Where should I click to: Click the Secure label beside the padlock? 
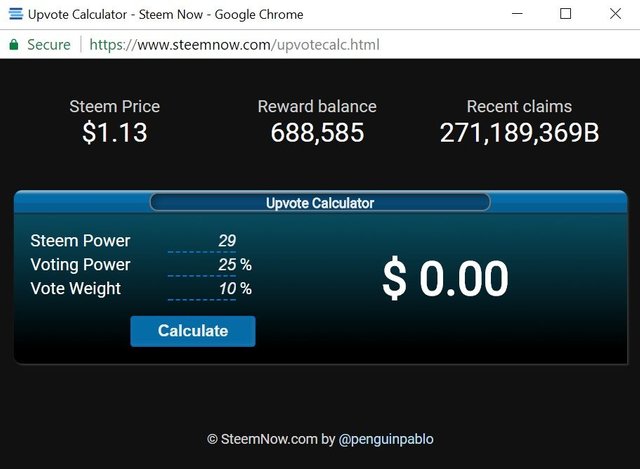[x=48, y=45]
